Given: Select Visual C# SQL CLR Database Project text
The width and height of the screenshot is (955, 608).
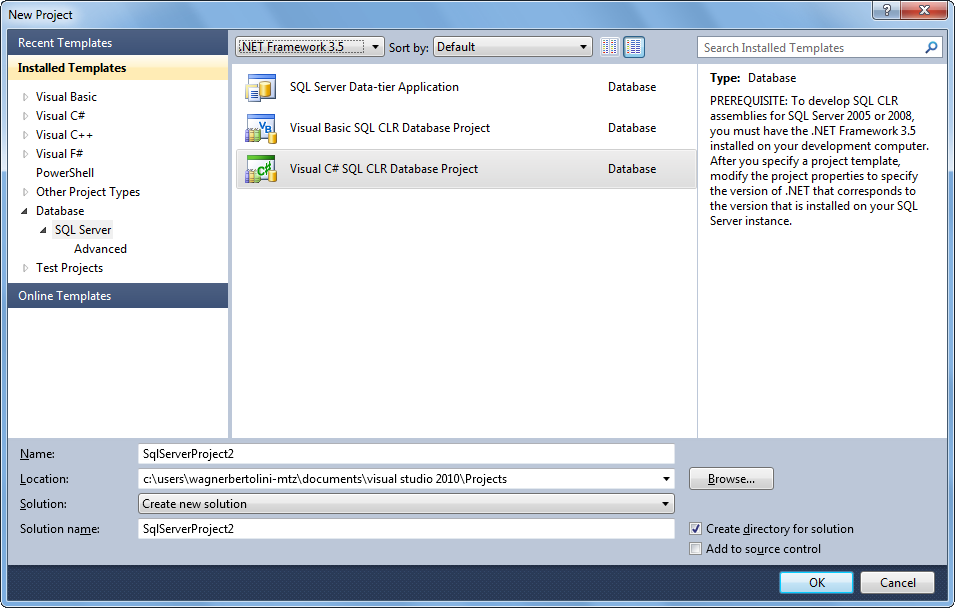Looking at the screenshot, I should 384,169.
